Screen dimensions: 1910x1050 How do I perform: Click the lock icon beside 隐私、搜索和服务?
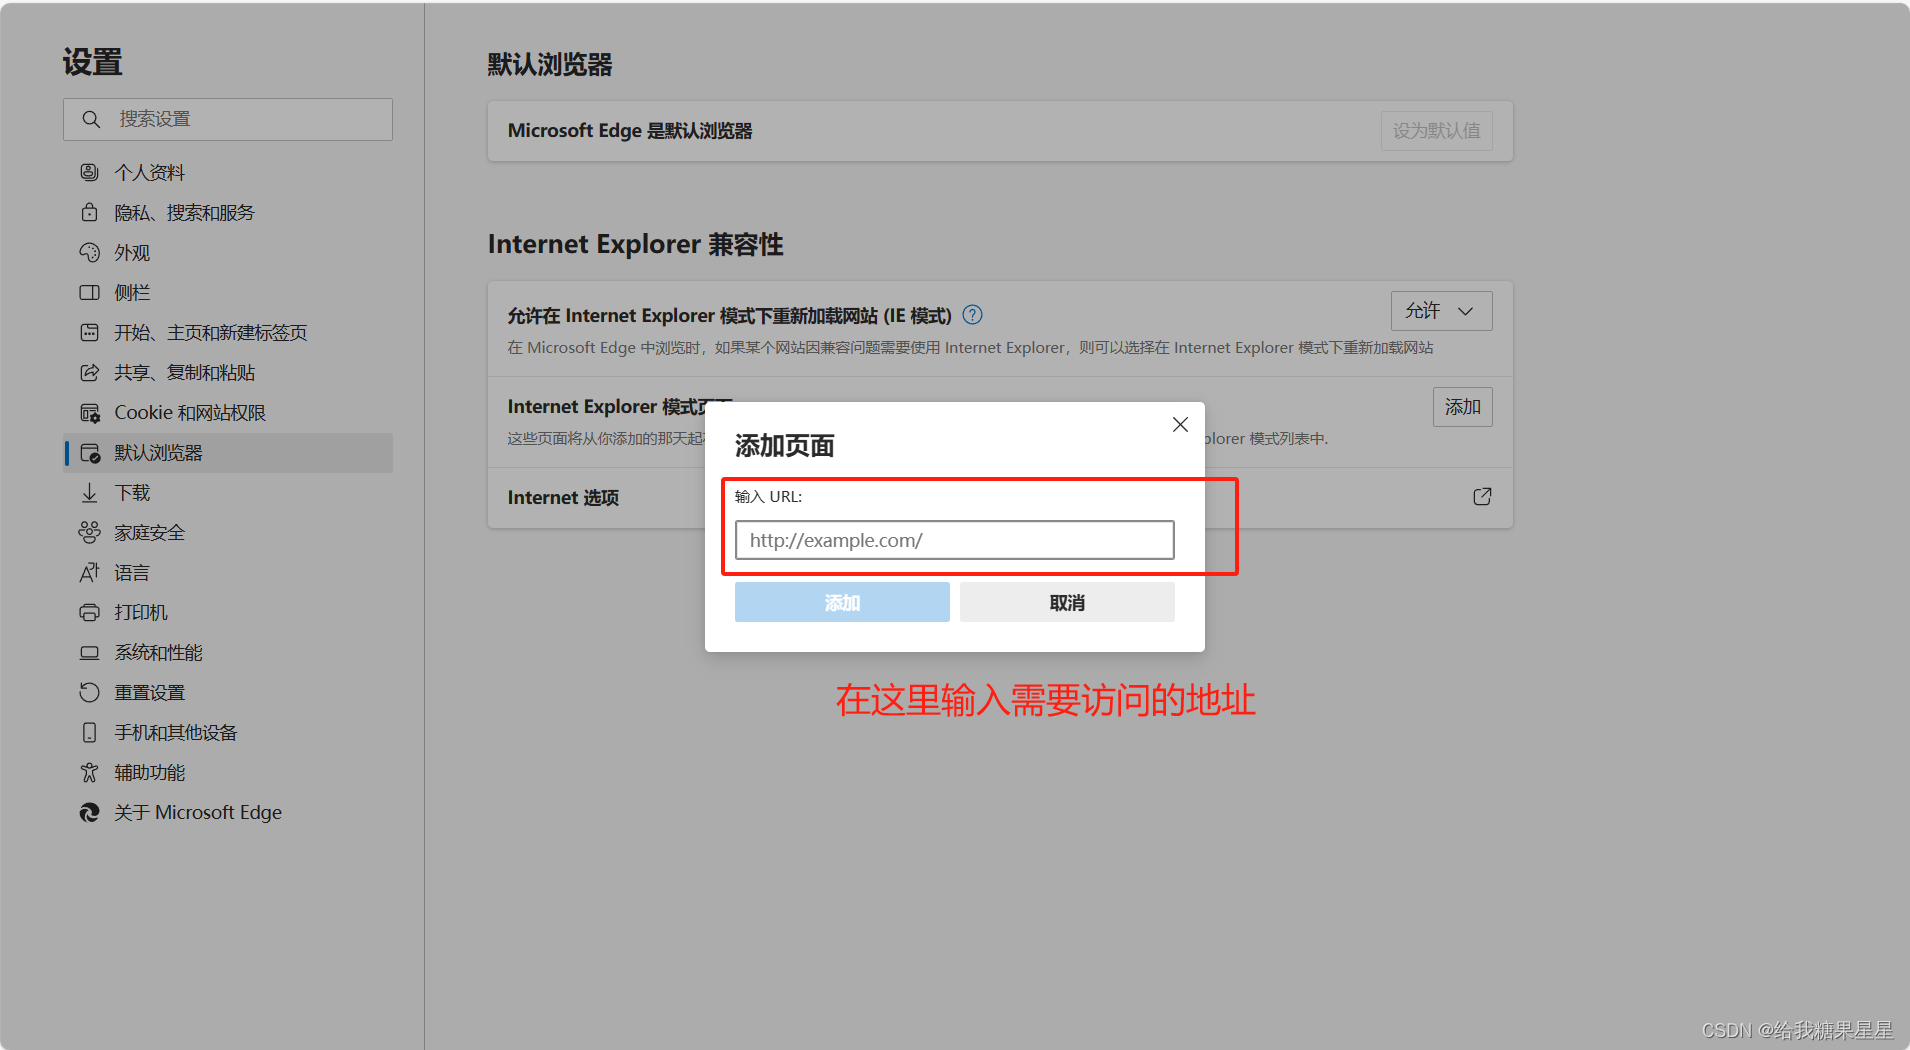coord(90,212)
